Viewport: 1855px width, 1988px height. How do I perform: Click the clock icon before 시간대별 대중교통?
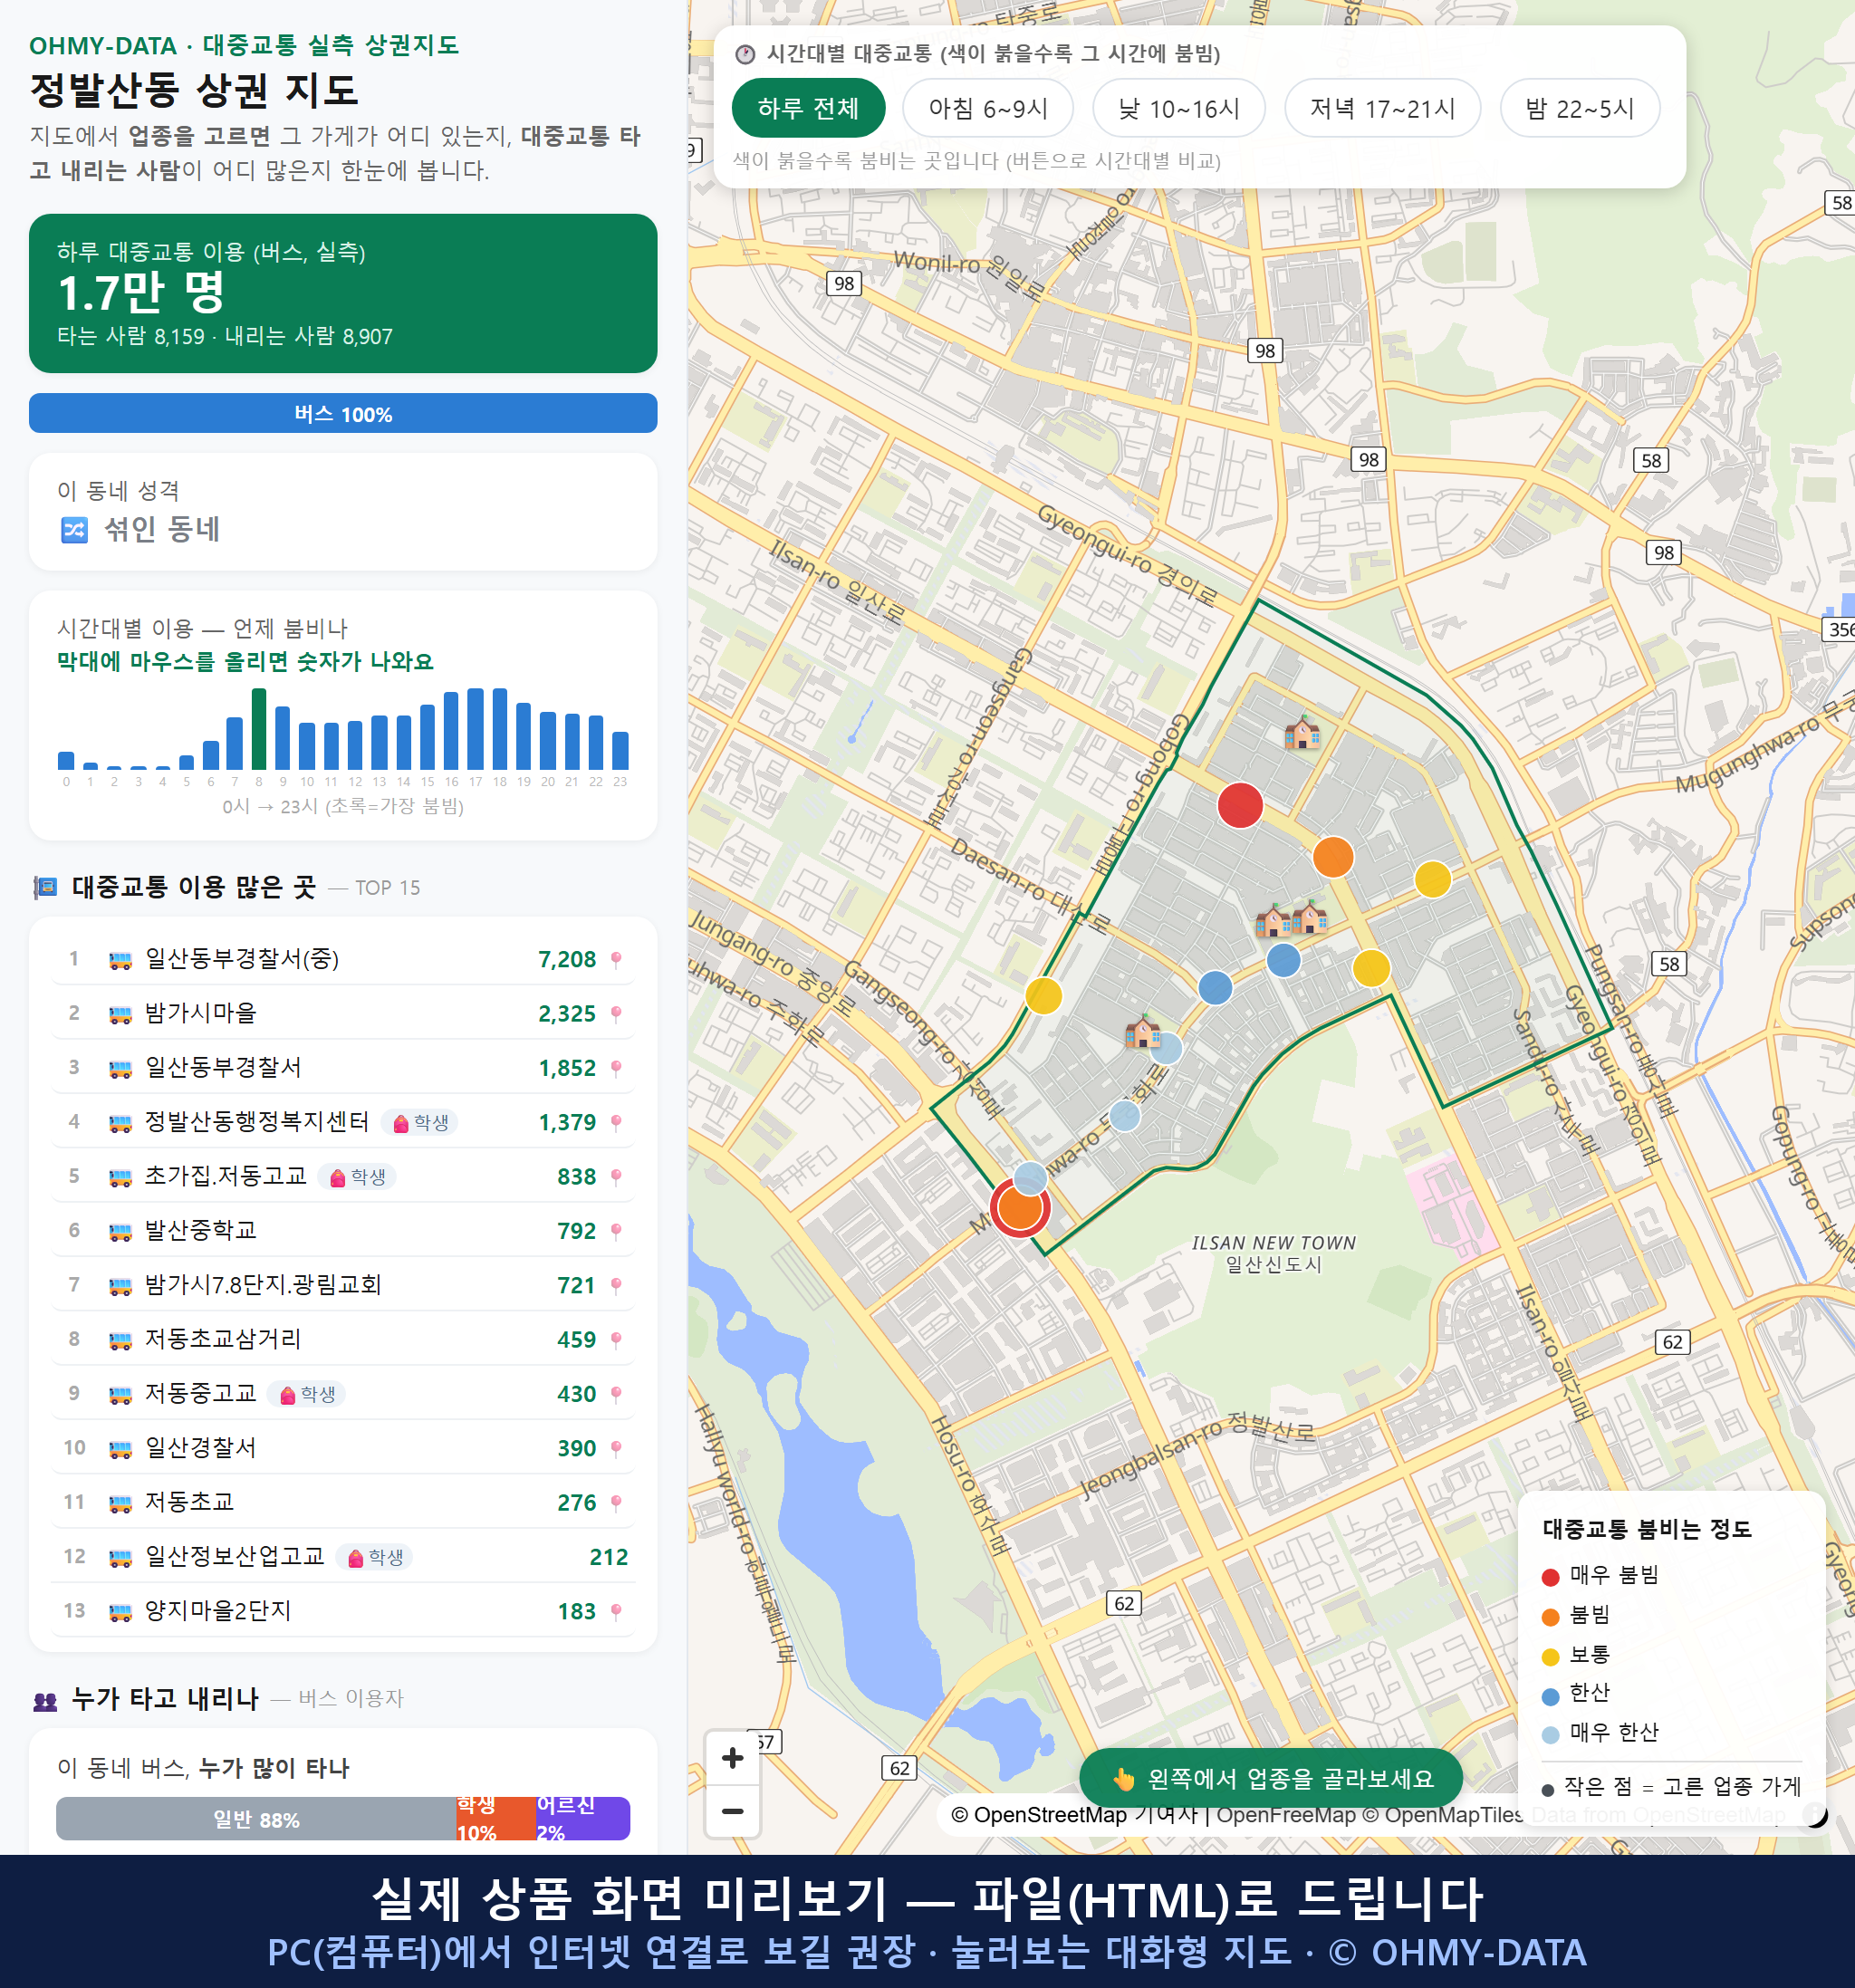coord(745,54)
